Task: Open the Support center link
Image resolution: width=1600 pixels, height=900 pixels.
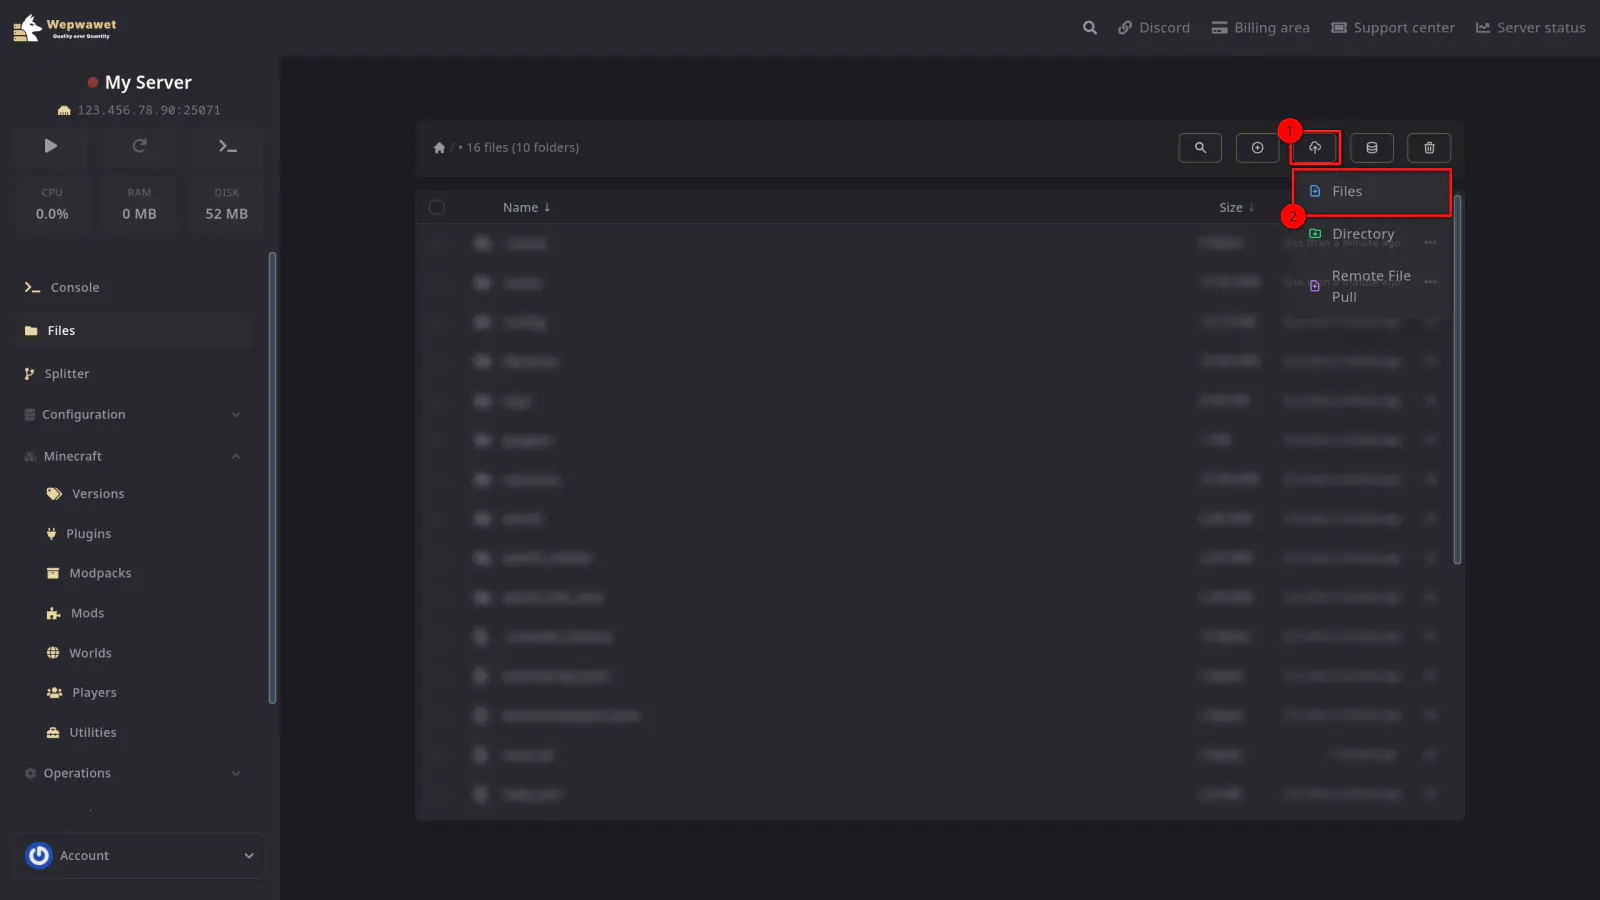Action: tap(1392, 28)
